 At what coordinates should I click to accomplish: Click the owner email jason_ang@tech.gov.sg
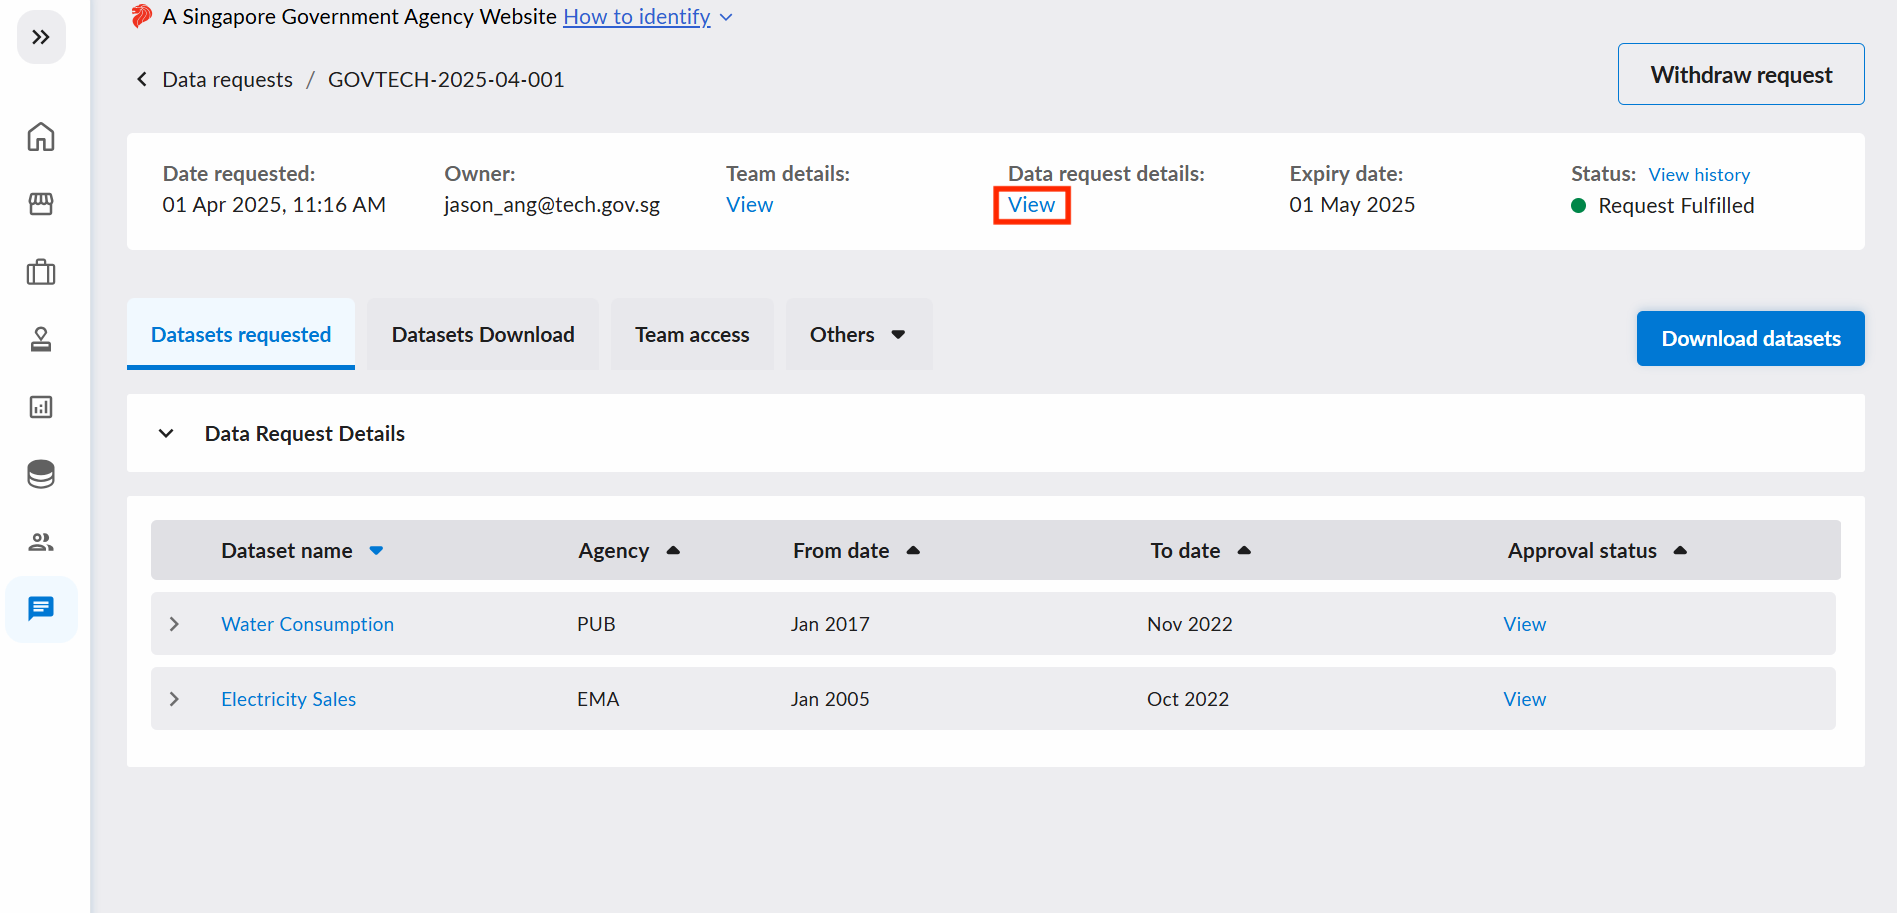coord(552,205)
